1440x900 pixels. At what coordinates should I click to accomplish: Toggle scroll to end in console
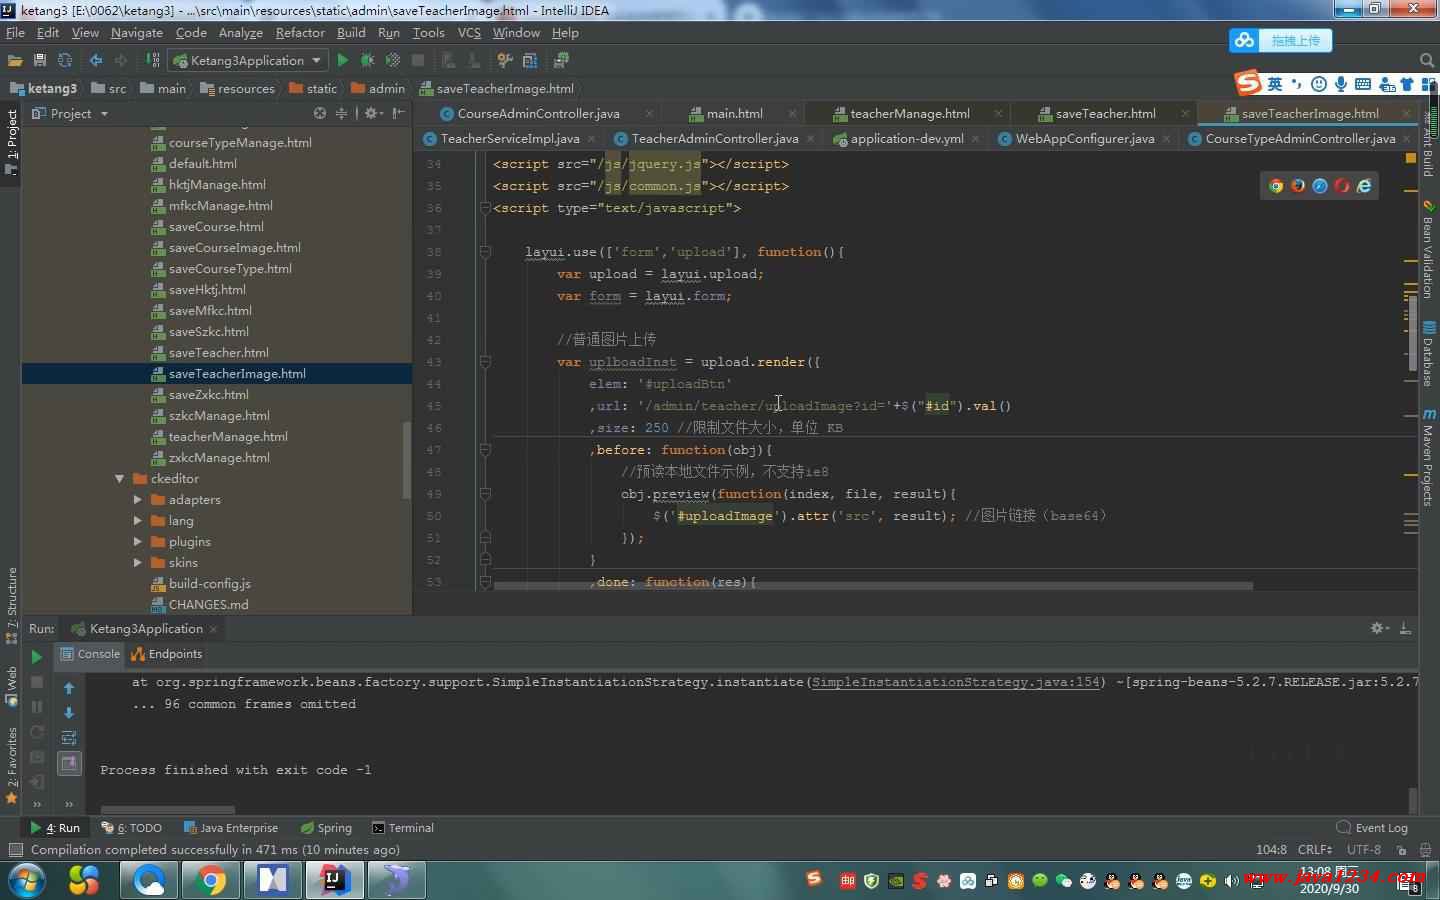pyautogui.click(x=69, y=763)
